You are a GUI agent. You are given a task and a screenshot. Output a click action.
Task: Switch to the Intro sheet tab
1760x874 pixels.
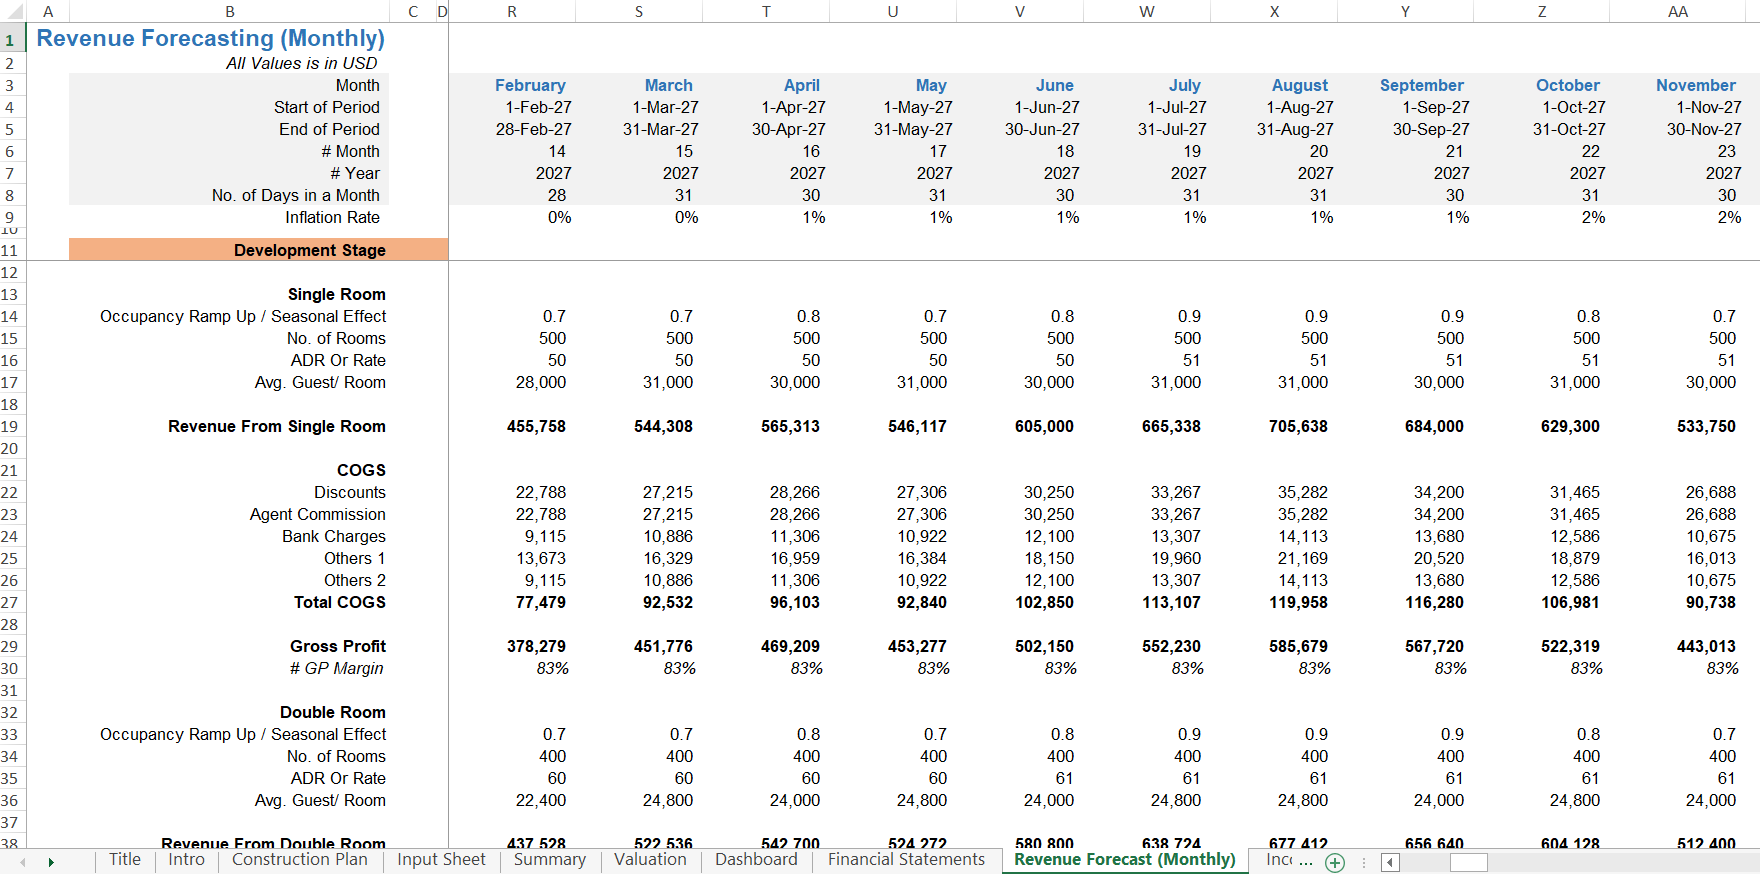coord(186,860)
